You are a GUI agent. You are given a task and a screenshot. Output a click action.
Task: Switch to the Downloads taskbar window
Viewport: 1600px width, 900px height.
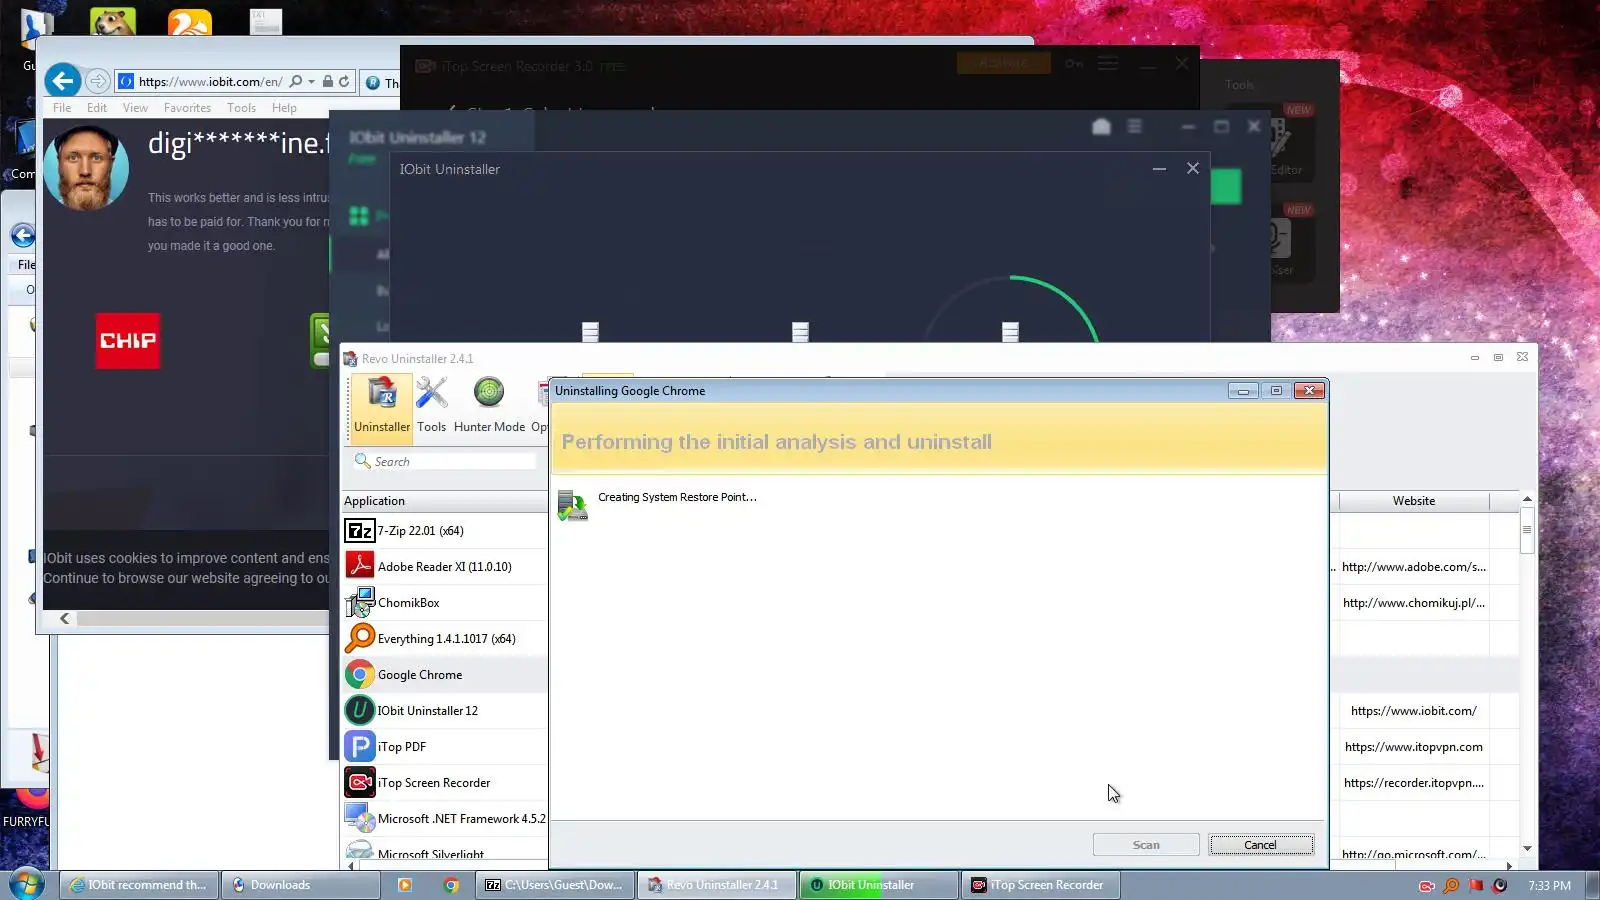(x=300, y=885)
